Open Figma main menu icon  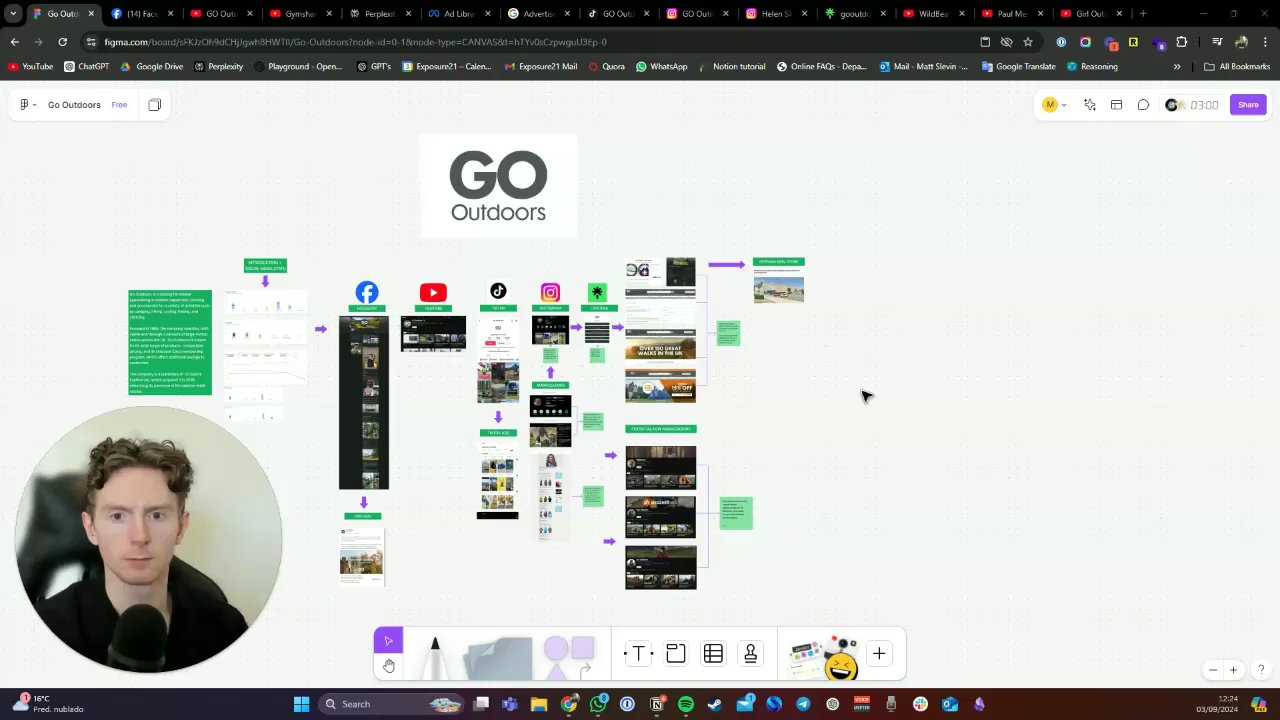[27, 104]
